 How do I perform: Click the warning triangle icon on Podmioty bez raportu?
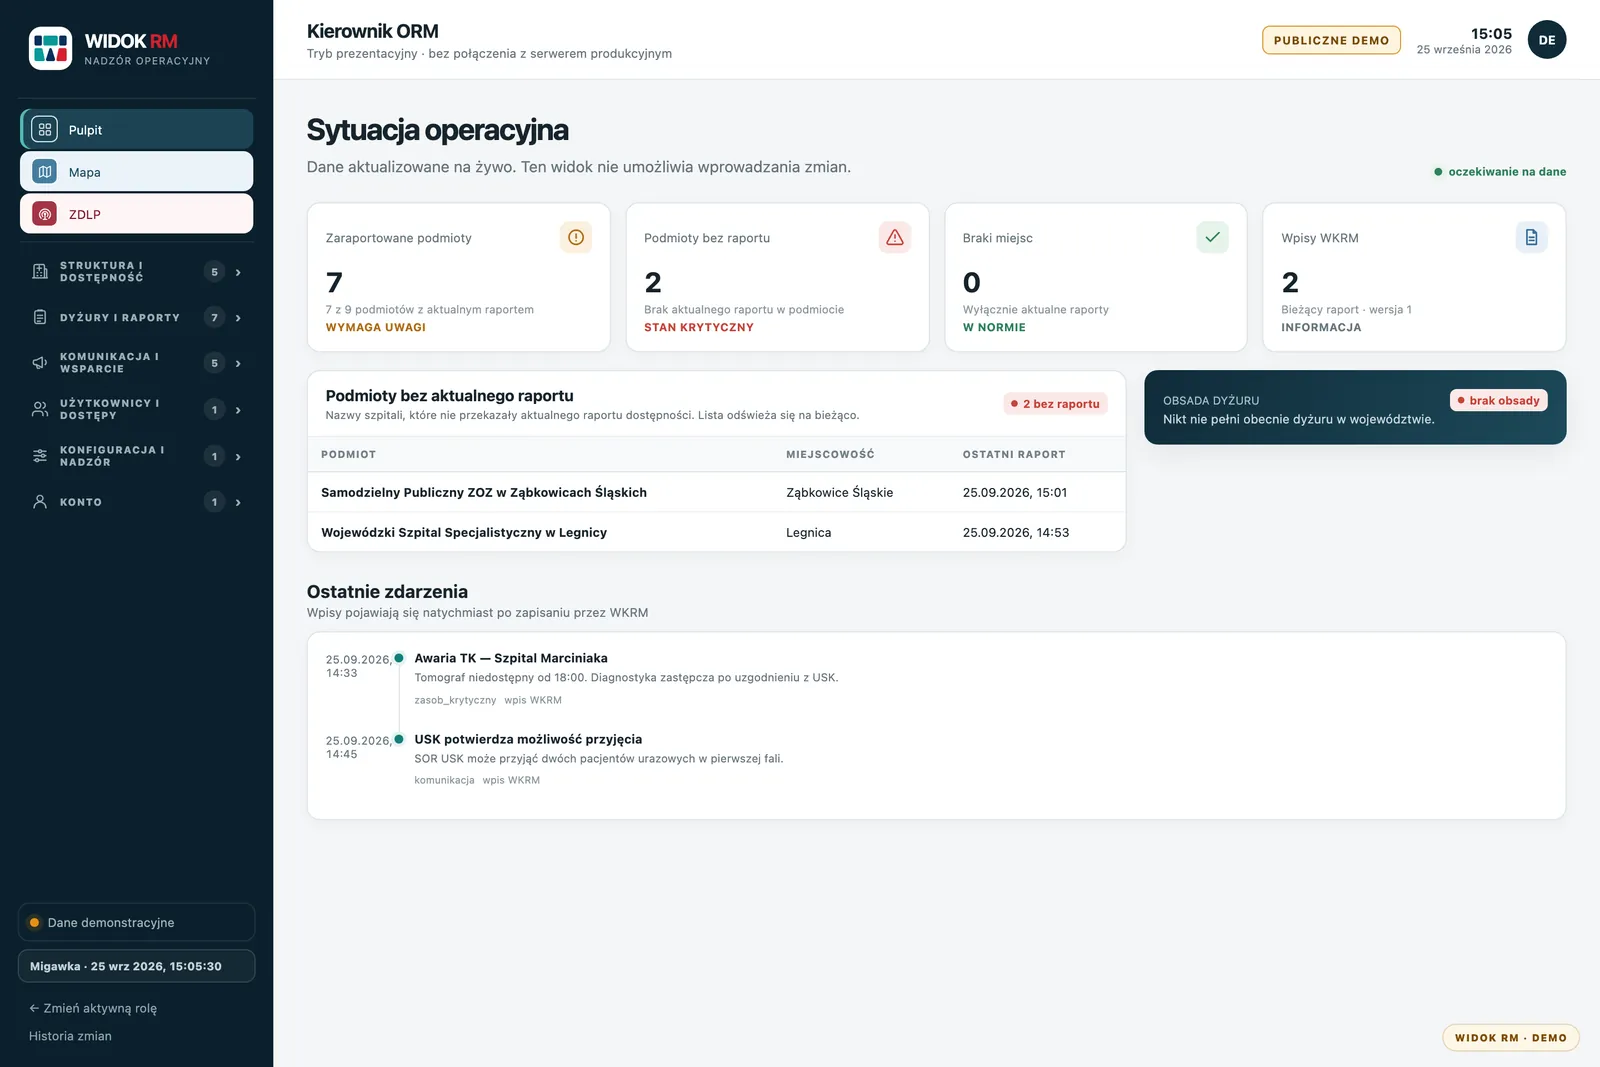click(x=895, y=237)
